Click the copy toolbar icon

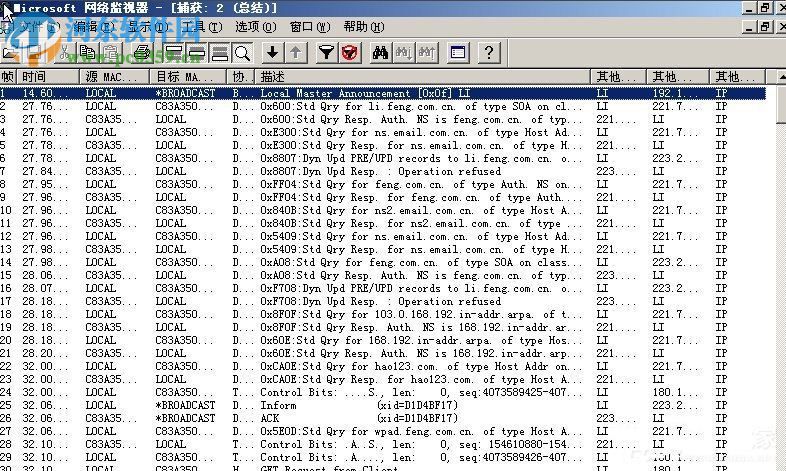pyautogui.click(x=87, y=52)
